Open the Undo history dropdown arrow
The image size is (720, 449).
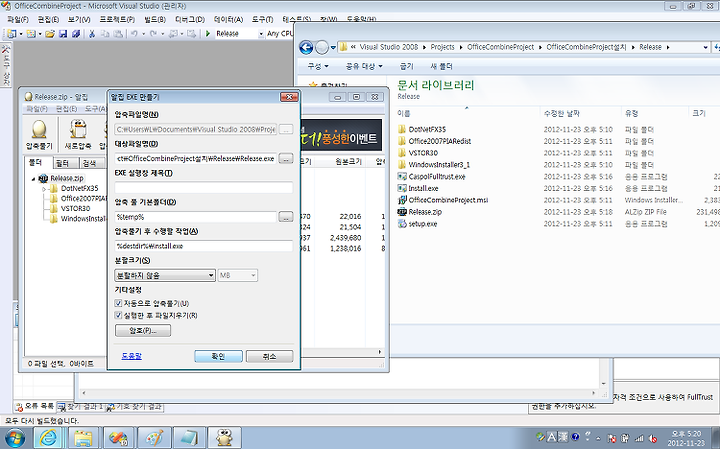[143, 34]
